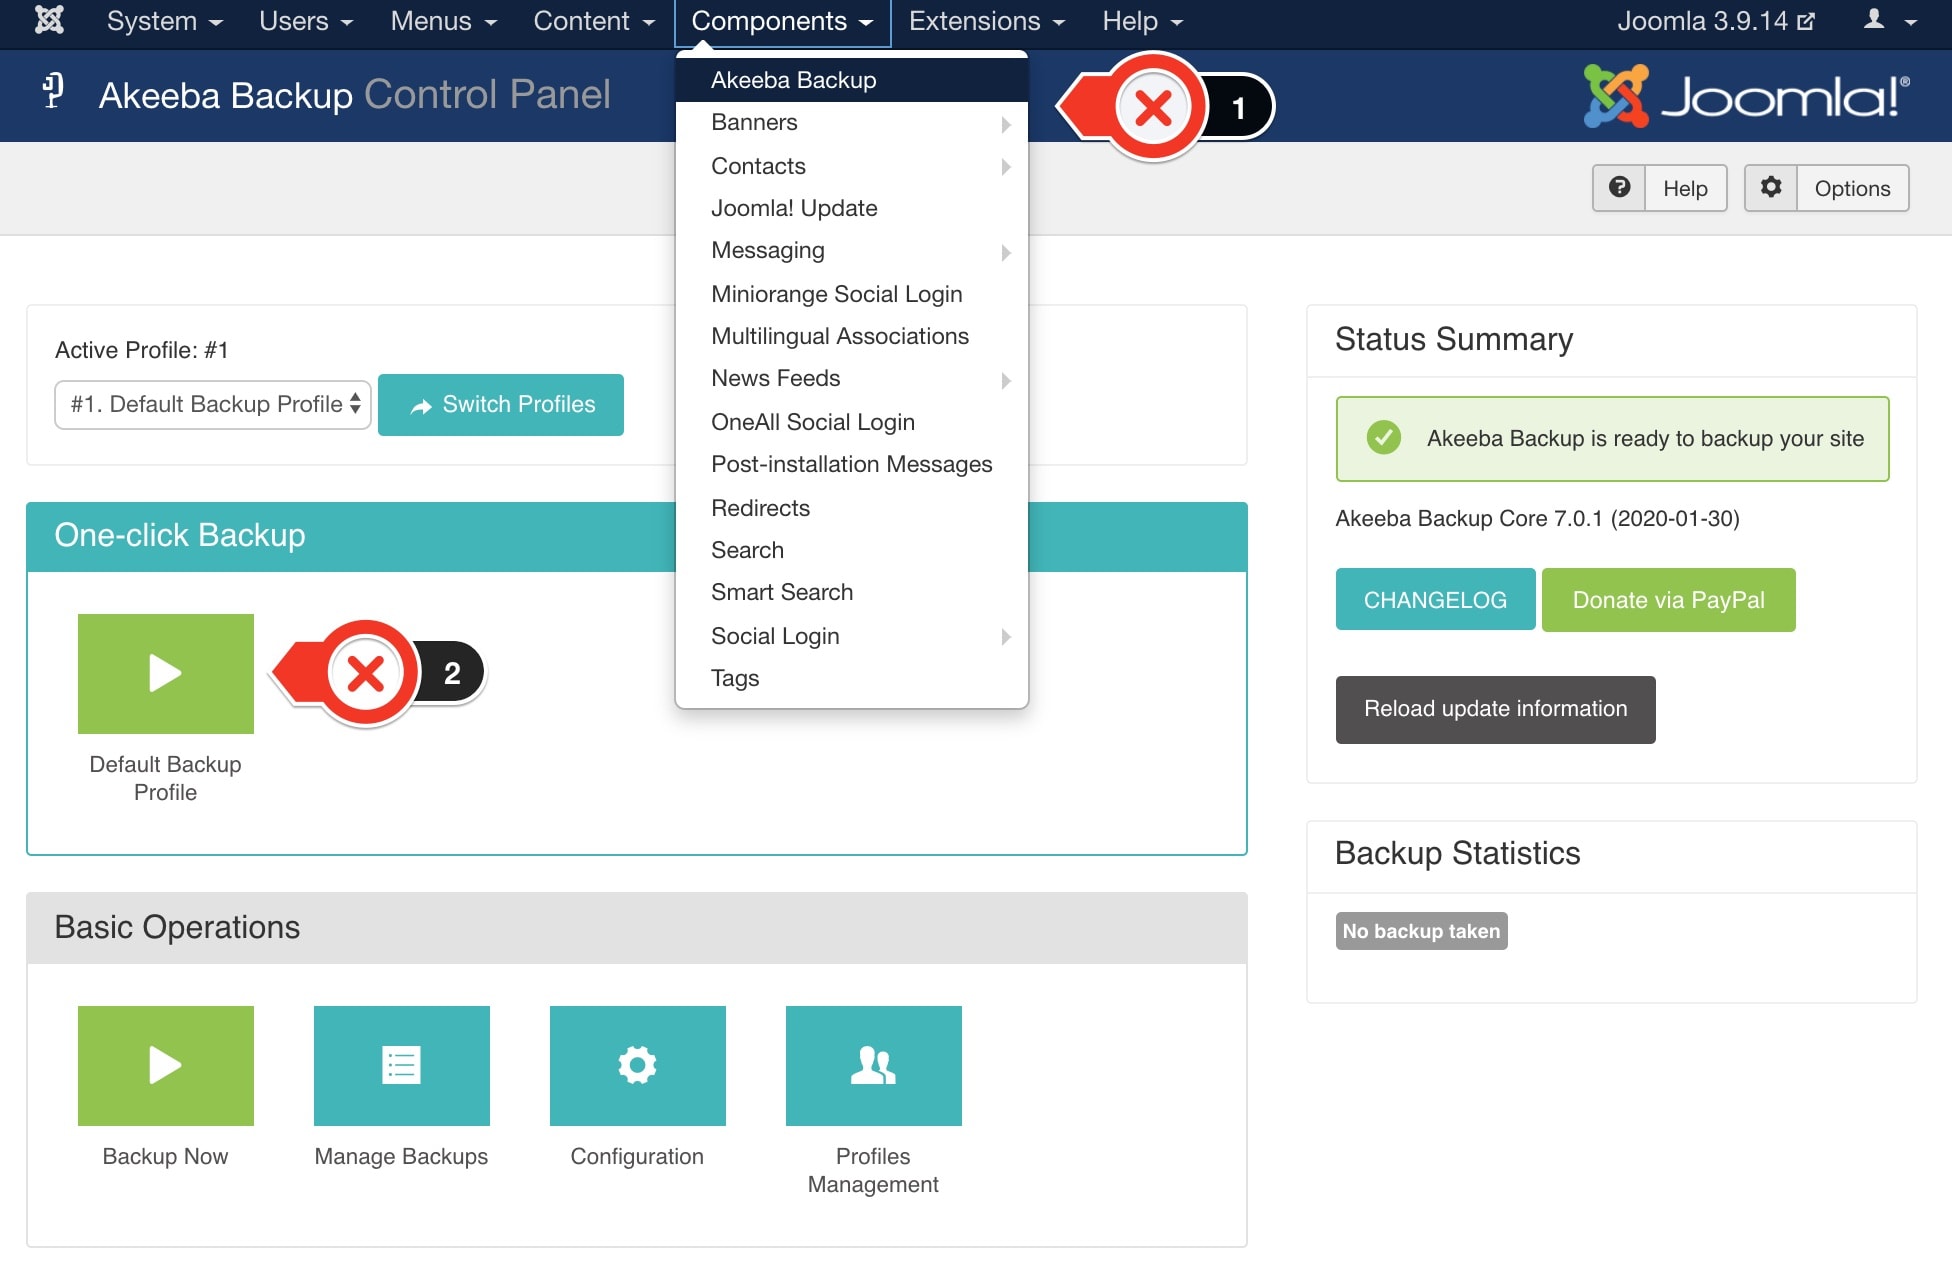Click the Help toolbar button label

pyautogui.click(x=1685, y=188)
